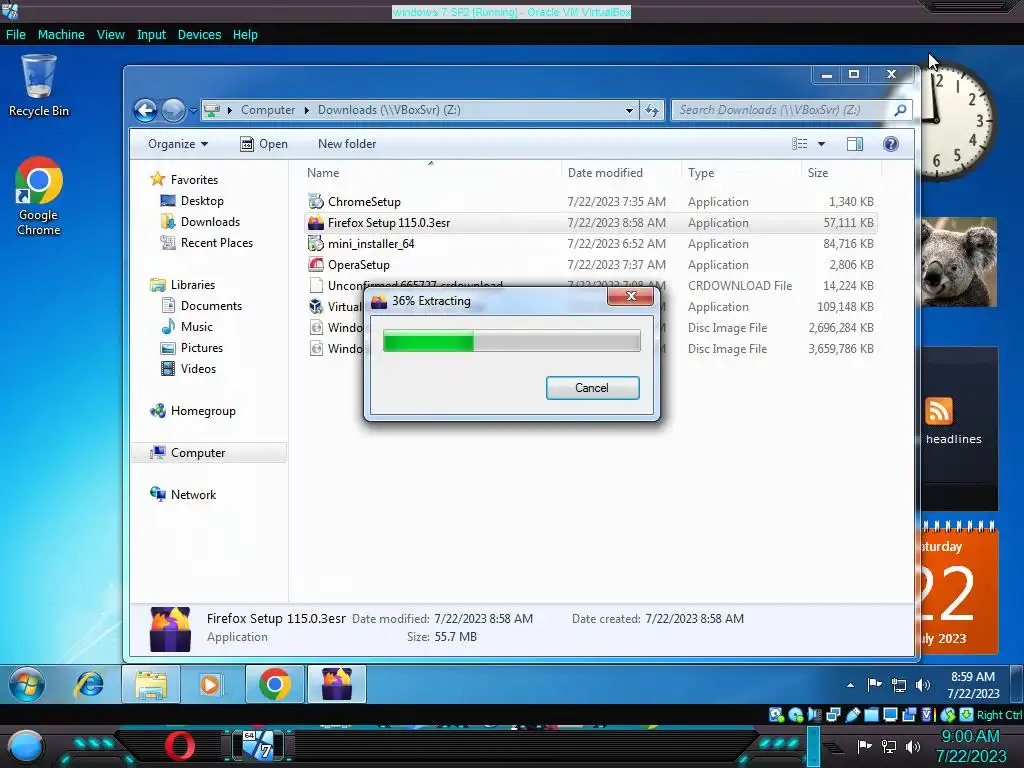Open Explorer help icon
Image resolution: width=1024 pixels, height=768 pixels.
(x=890, y=144)
